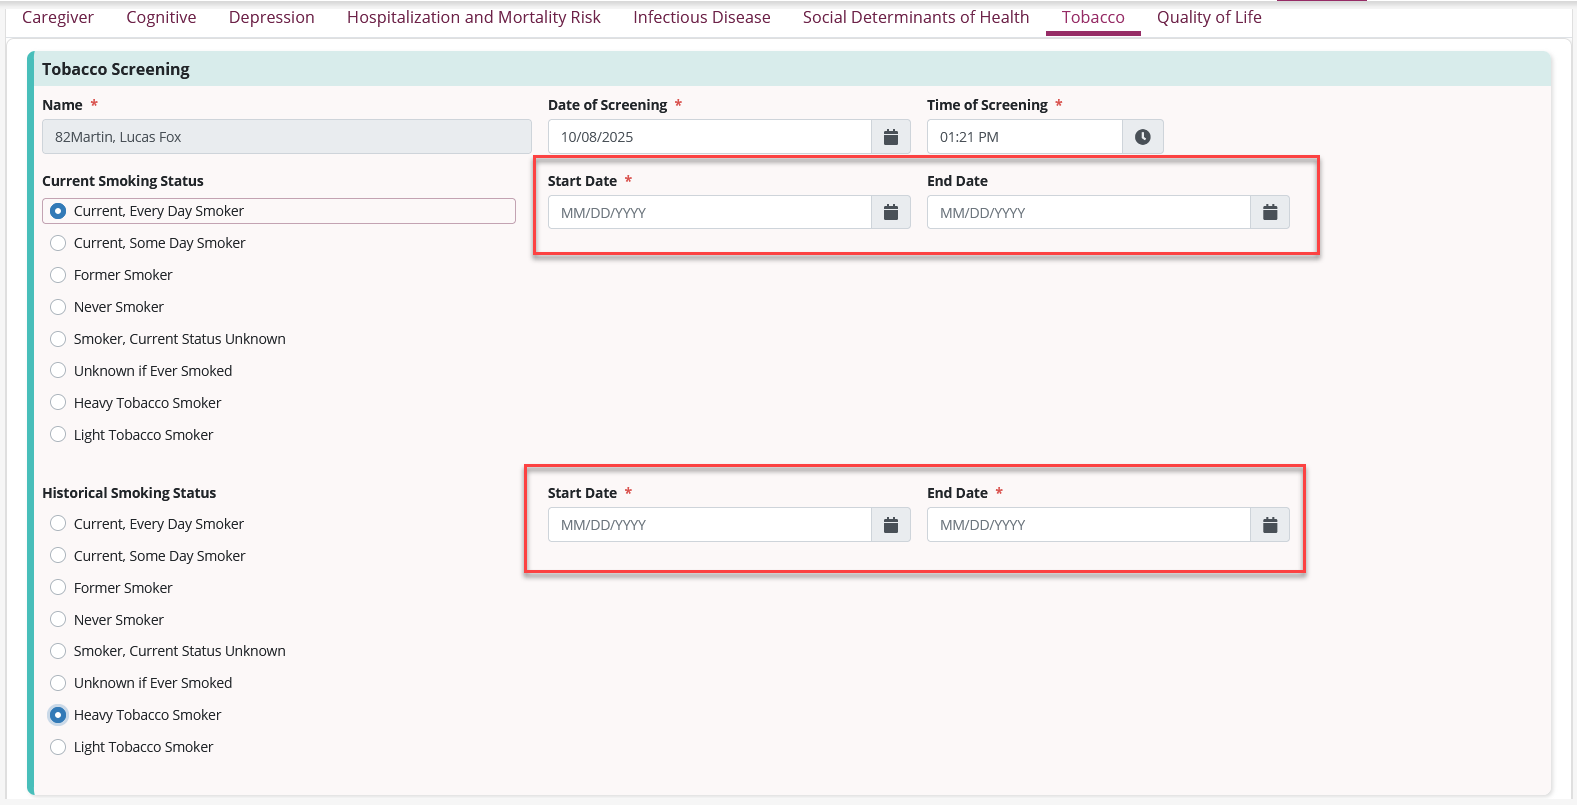Open calendar for Historical Smoking End Date
This screenshot has height=805, width=1577.
1269,525
